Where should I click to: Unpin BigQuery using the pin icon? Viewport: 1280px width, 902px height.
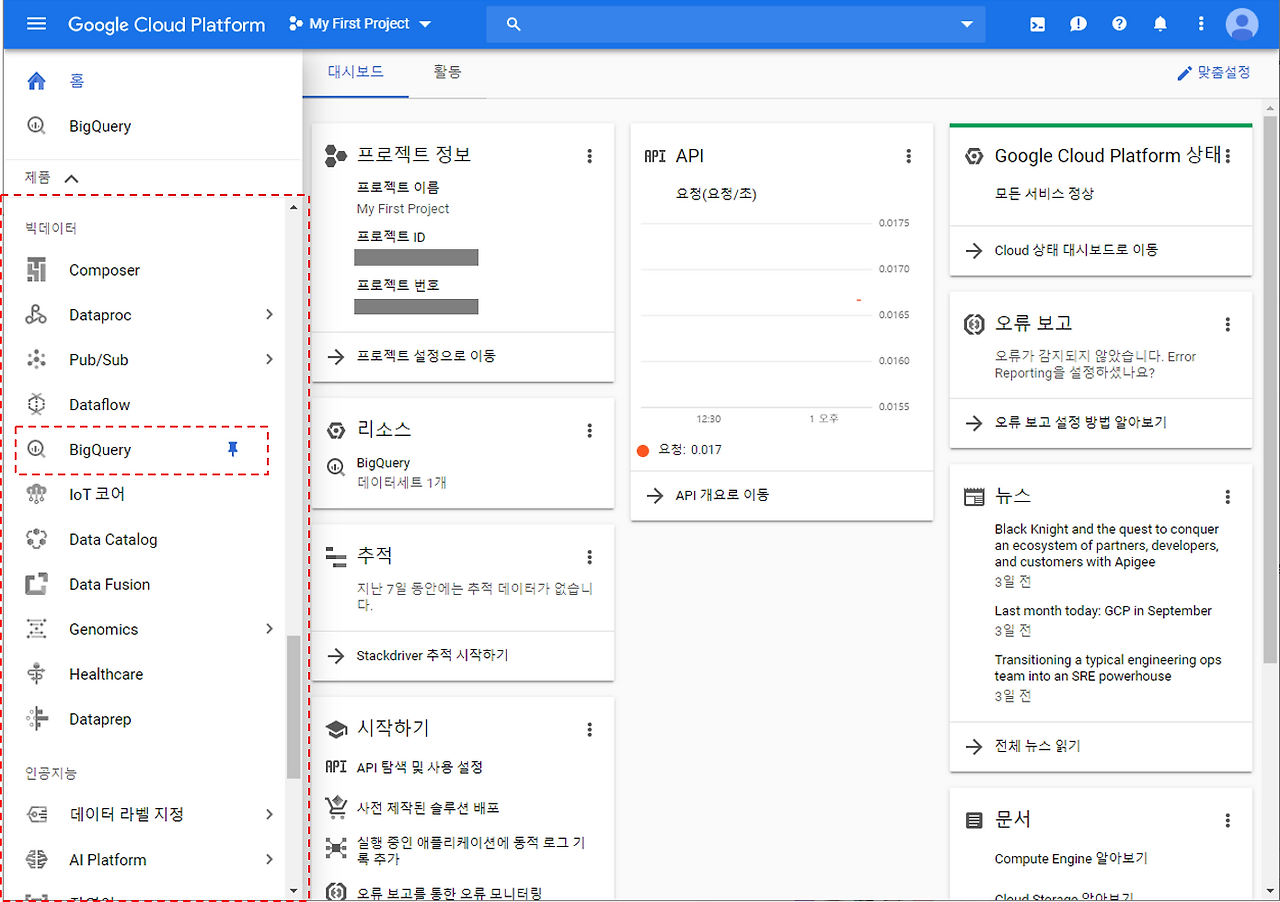click(233, 450)
